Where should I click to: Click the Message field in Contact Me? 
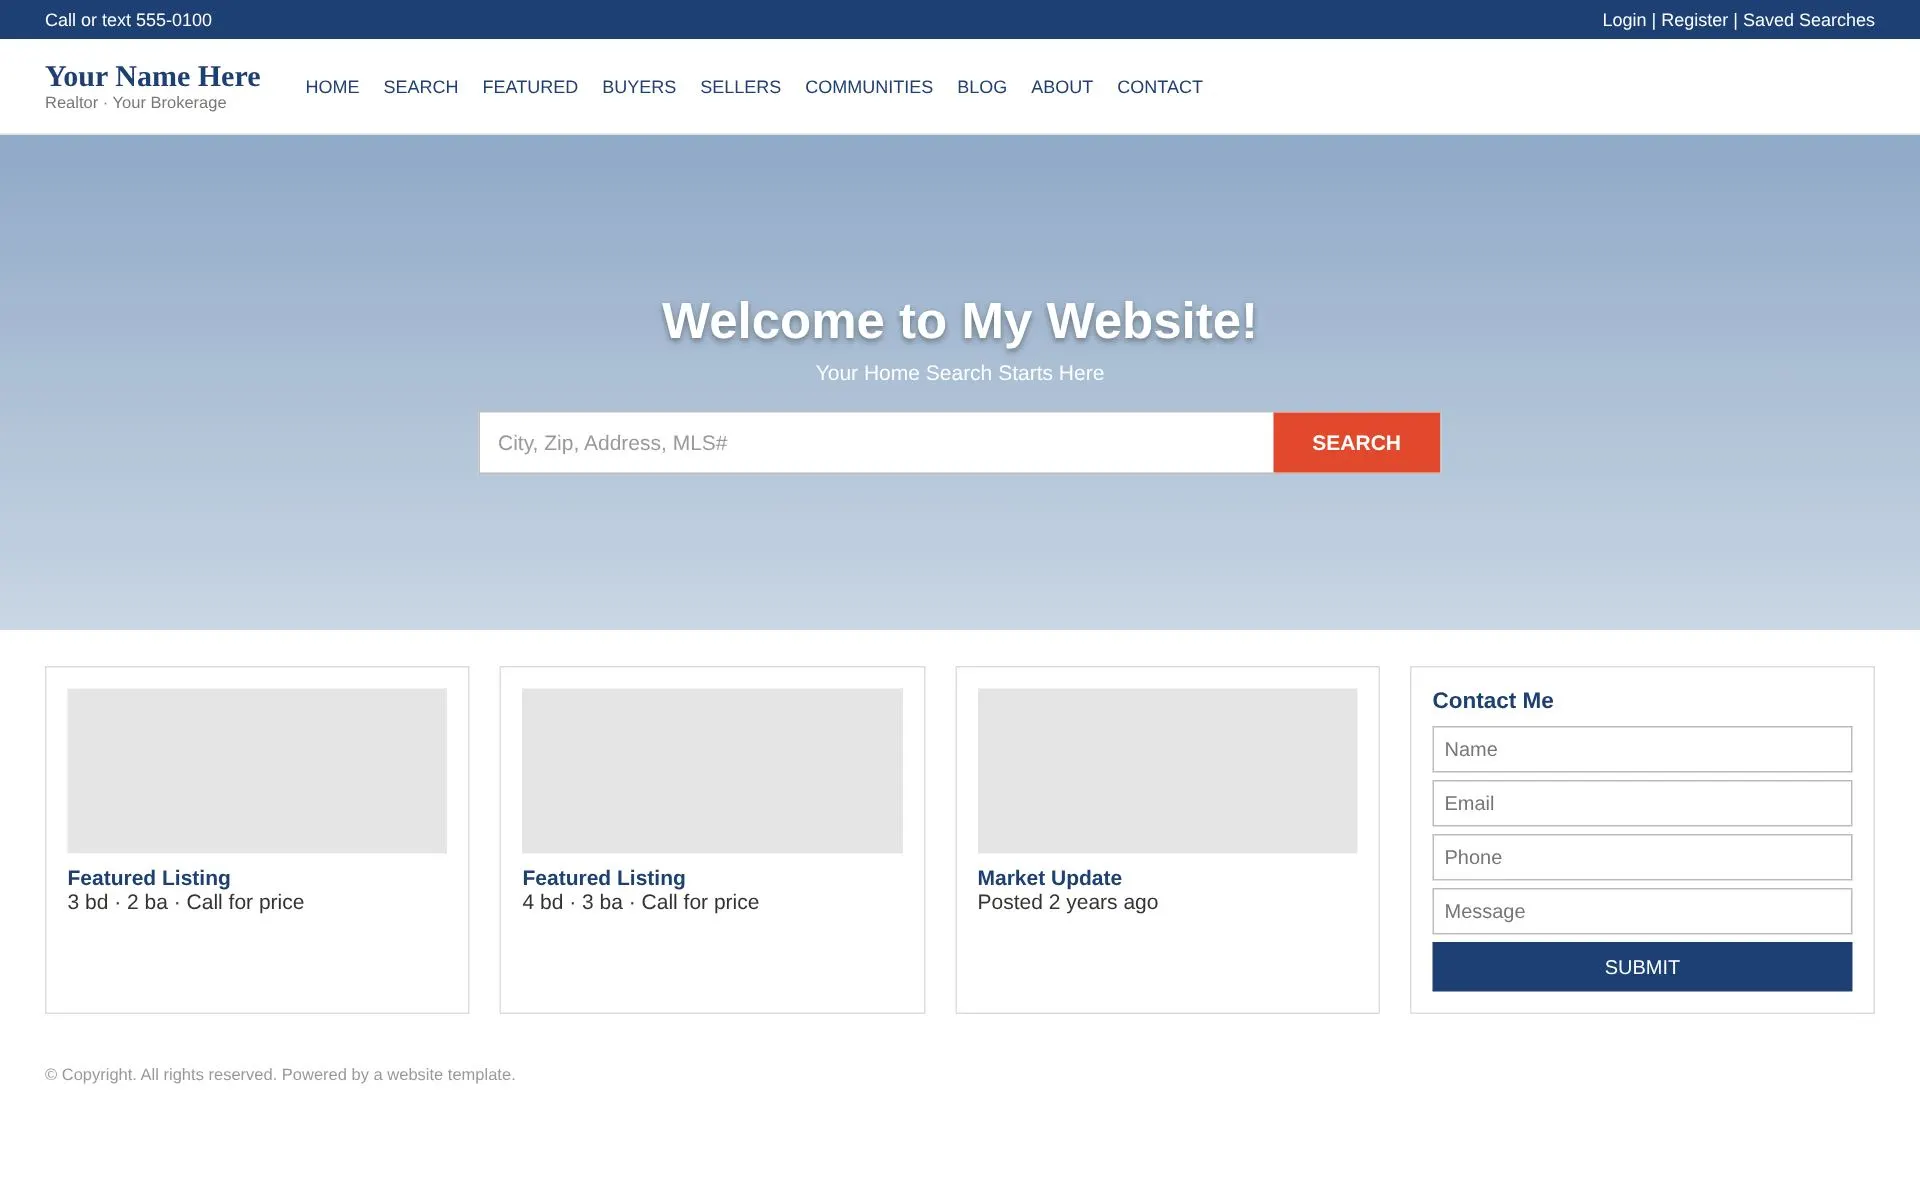tap(1642, 911)
